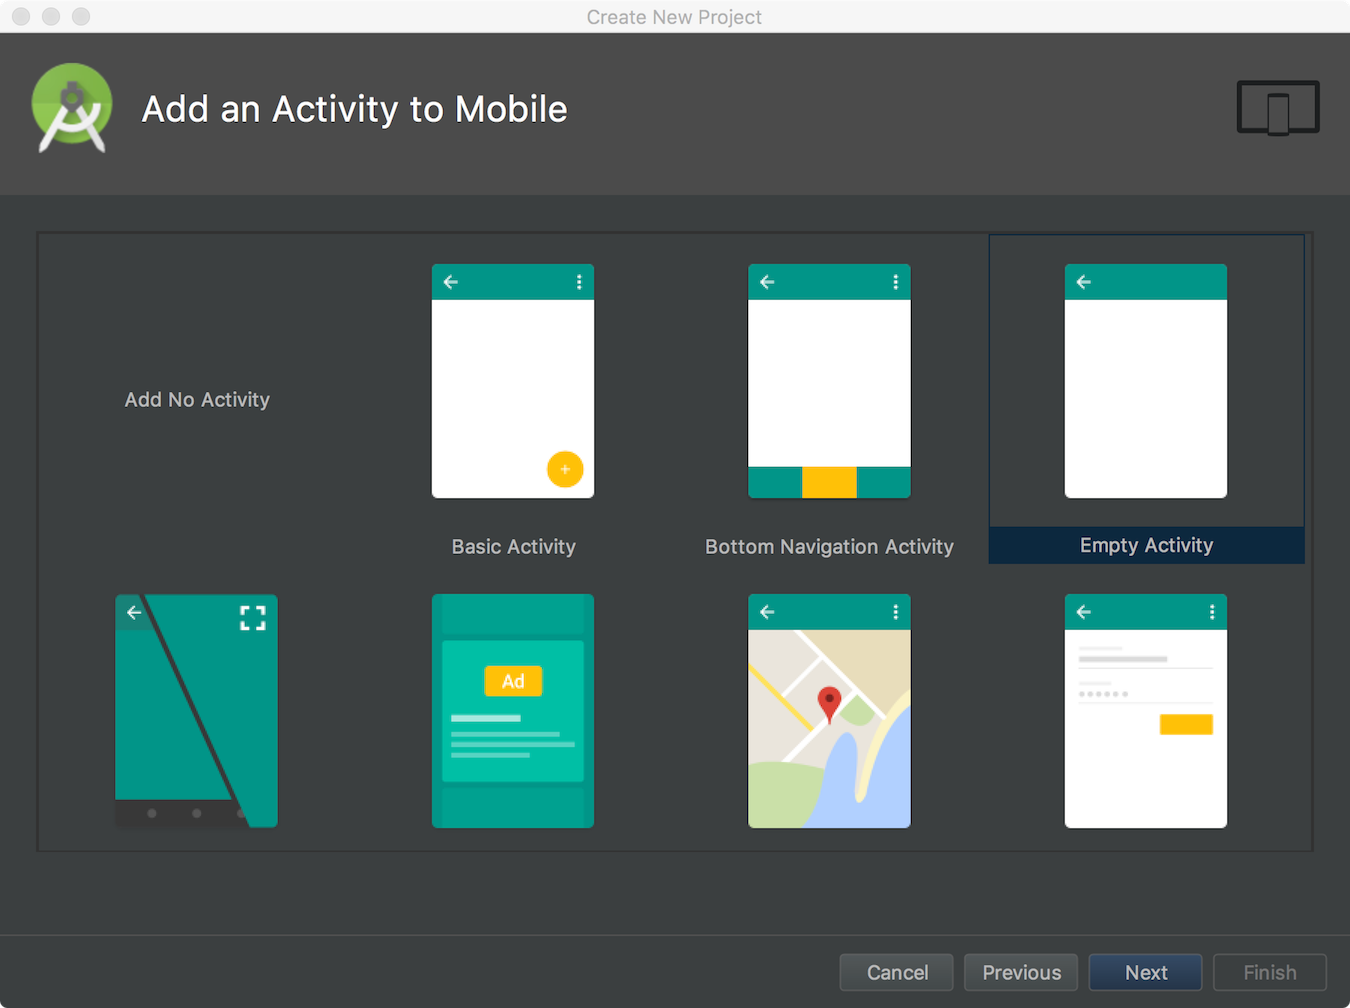The height and width of the screenshot is (1008, 1350).
Task: Click the yellow Ad badge in the Ads template
Action: [513, 681]
